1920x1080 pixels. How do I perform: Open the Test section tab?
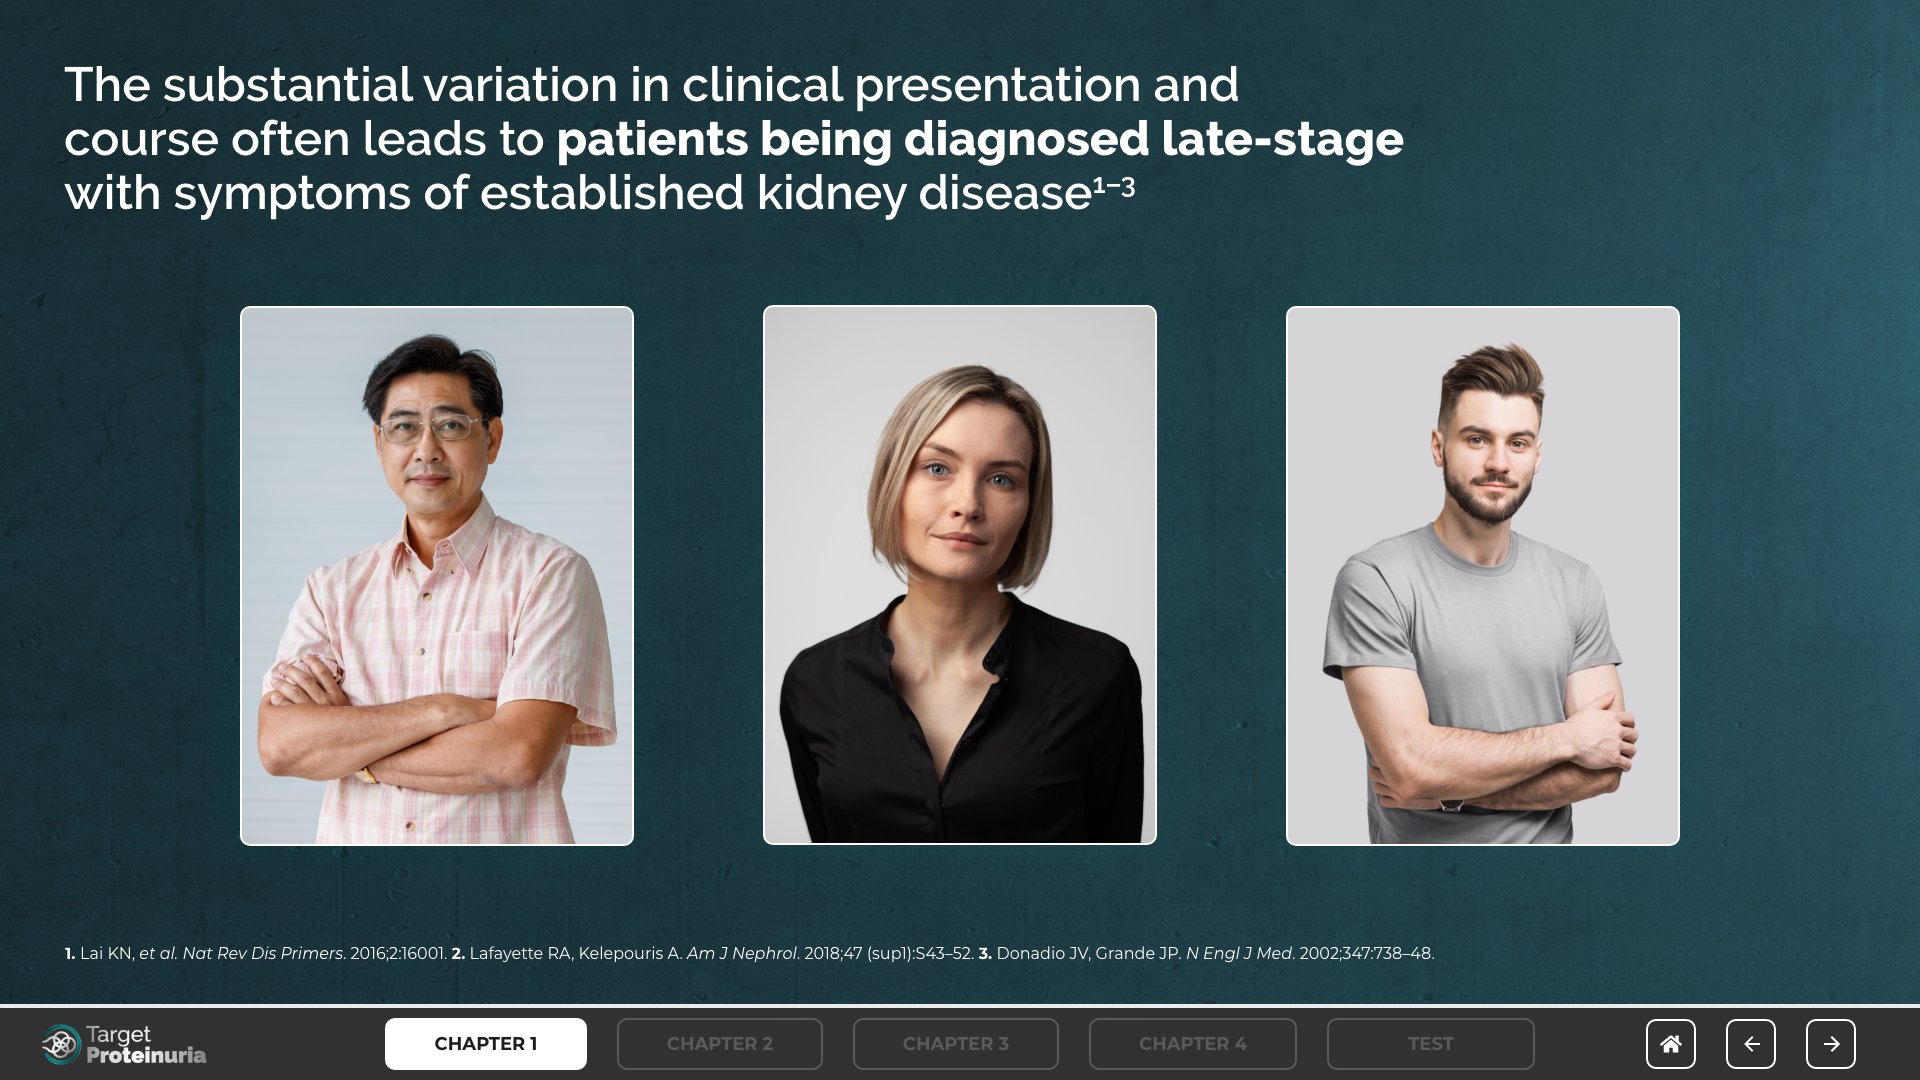(x=1430, y=1044)
